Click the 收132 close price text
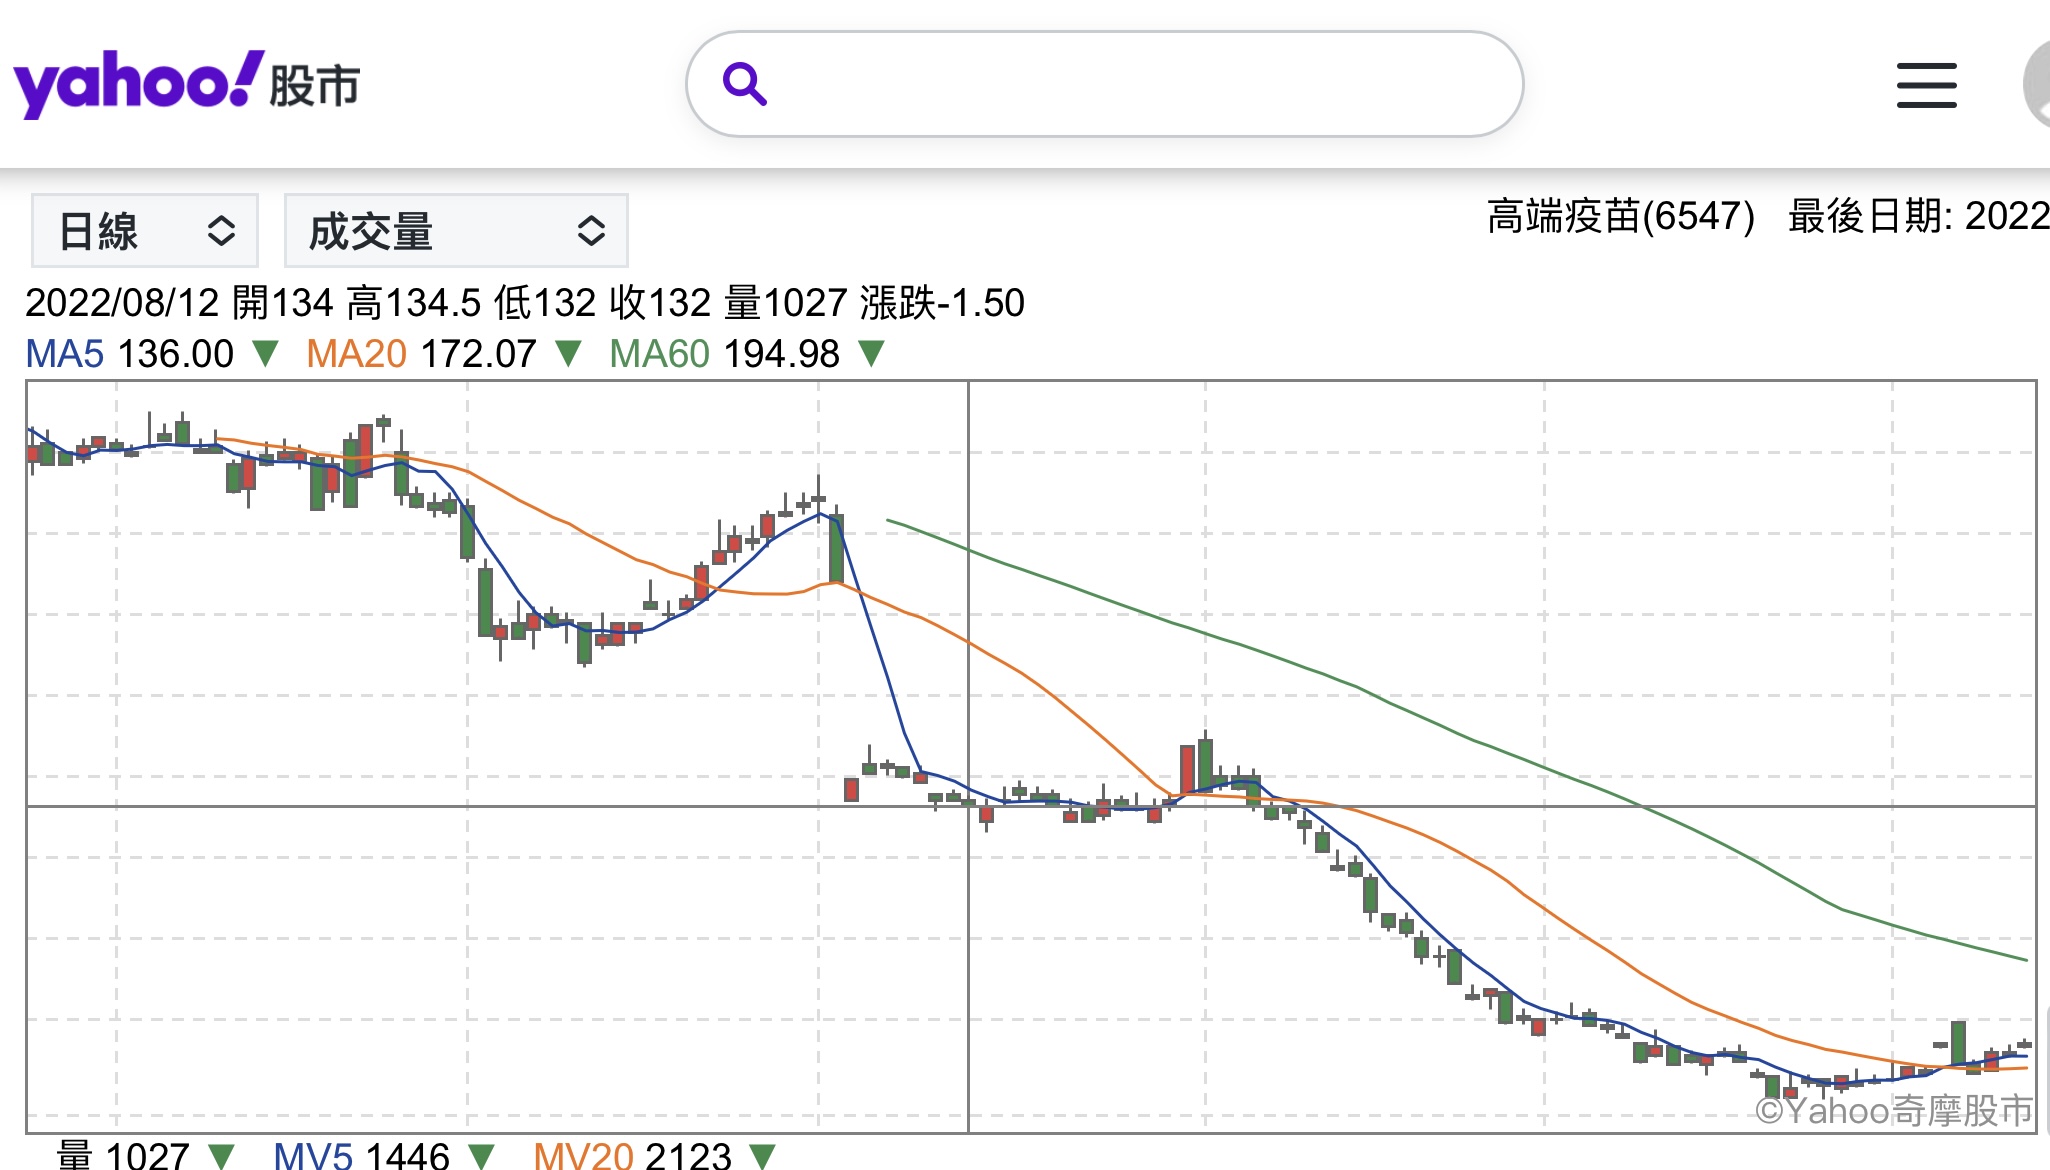 [x=660, y=303]
